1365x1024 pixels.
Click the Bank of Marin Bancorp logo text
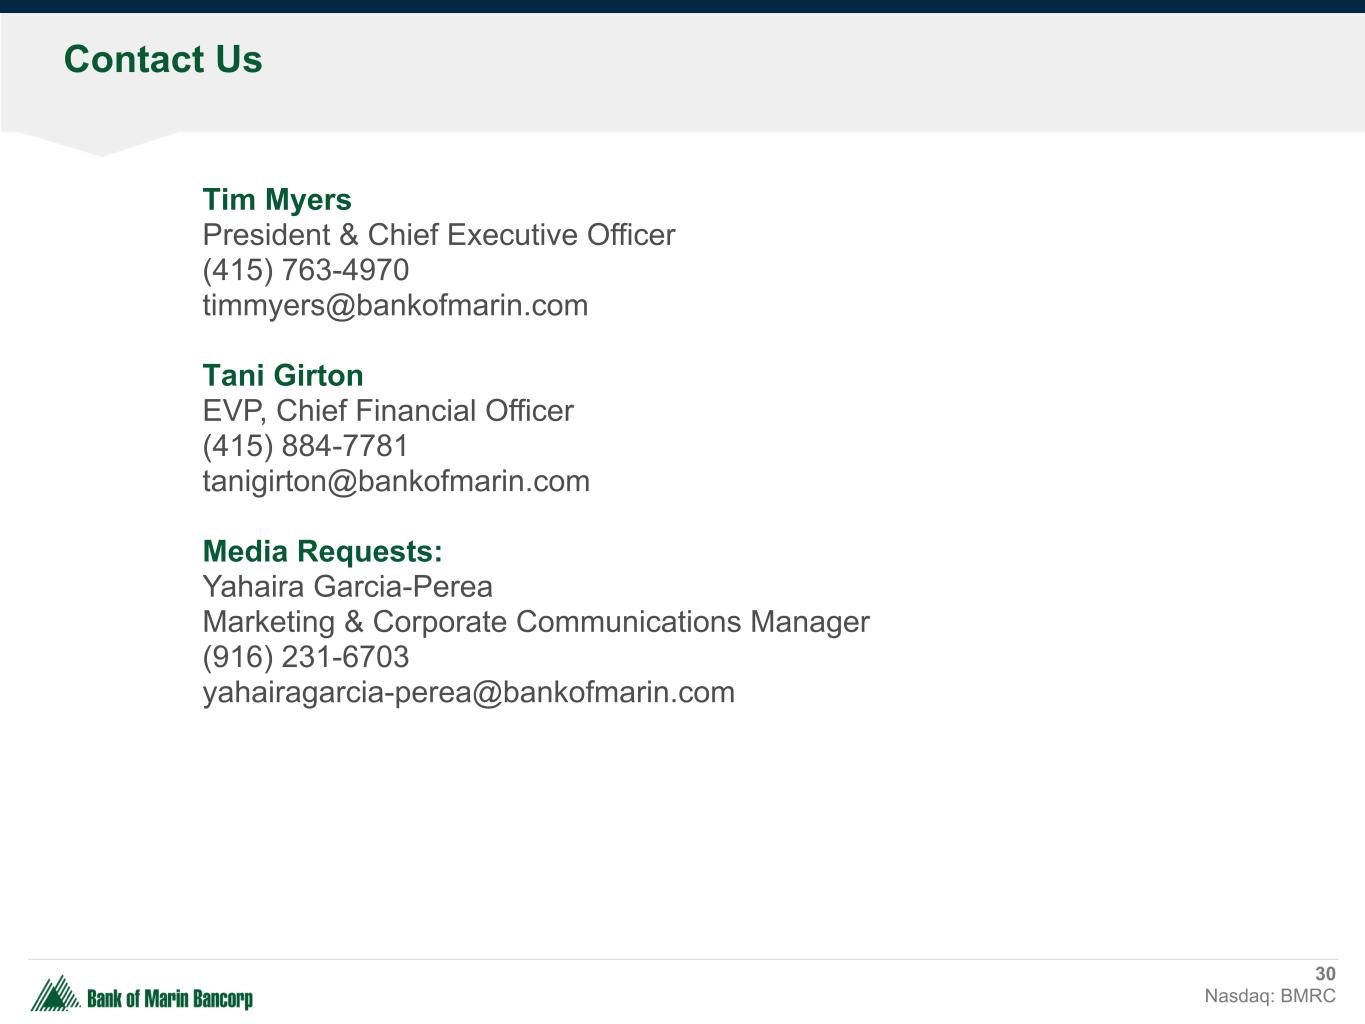pyautogui.click(x=170, y=998)
